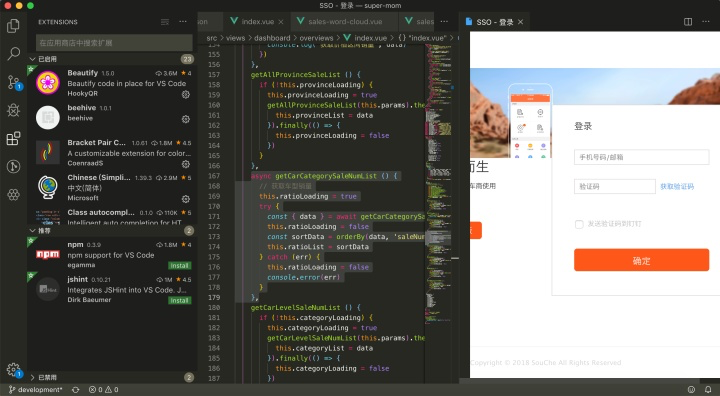Open Bracket Pair Colorizer settings gear

186,164
